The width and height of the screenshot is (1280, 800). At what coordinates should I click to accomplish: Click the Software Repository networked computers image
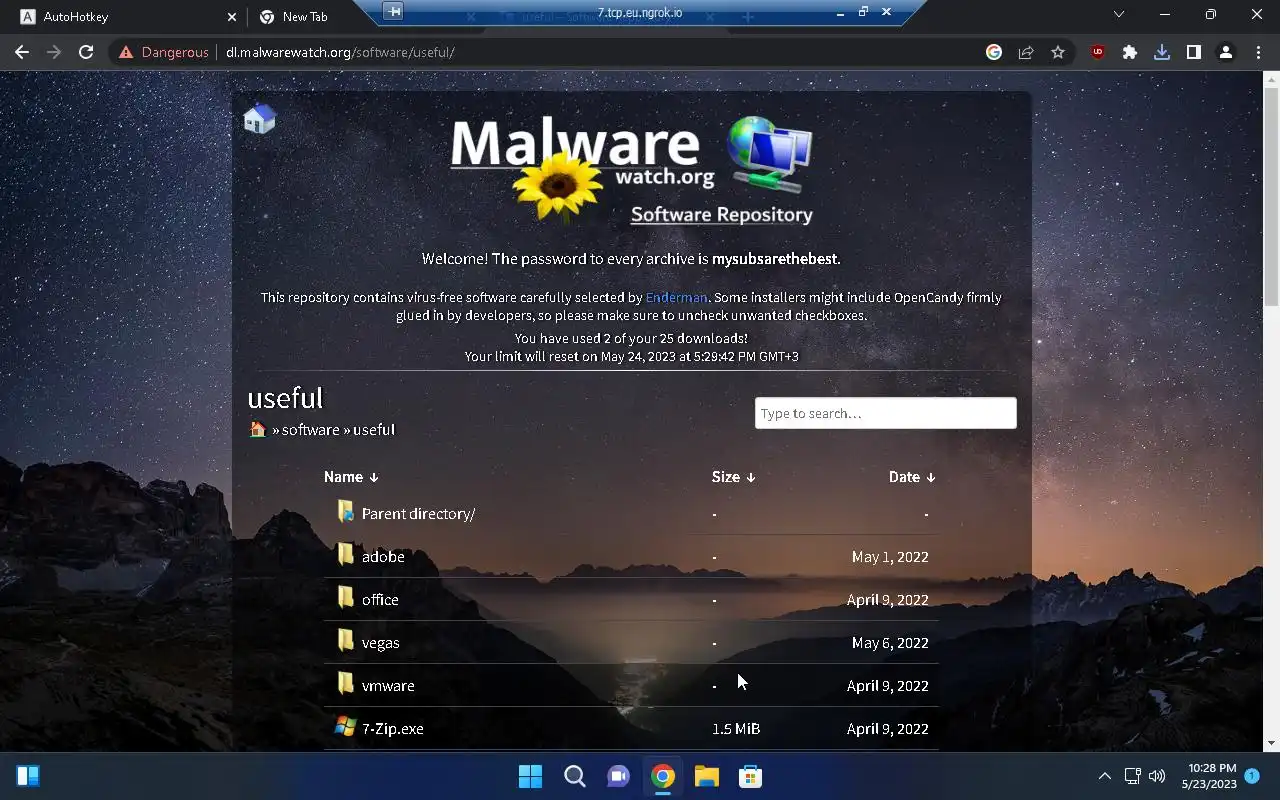coord(768,154)
